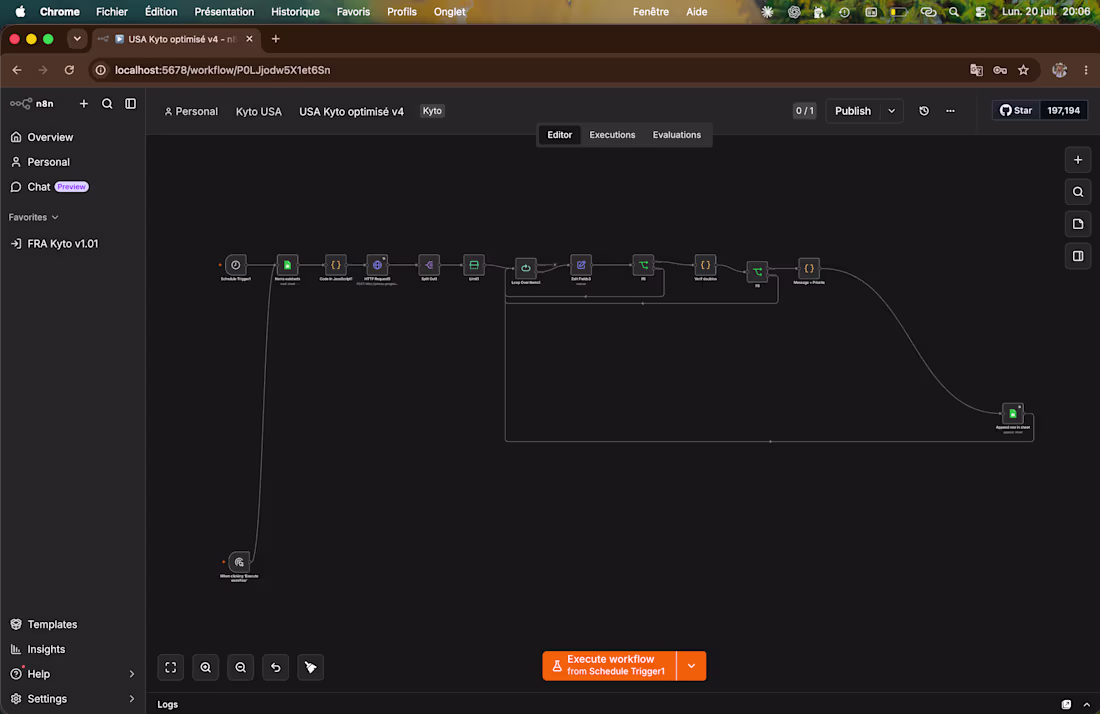The width and height of the screenshot is (1100, 714).
Task: Click the fit-to-view canvas button
Action: click(170, 668)
